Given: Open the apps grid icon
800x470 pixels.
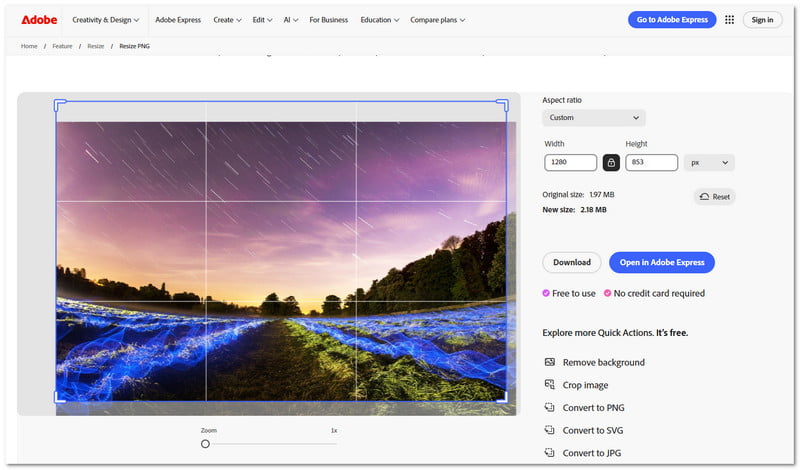Looking at the screenshot, I should [730, 20].
